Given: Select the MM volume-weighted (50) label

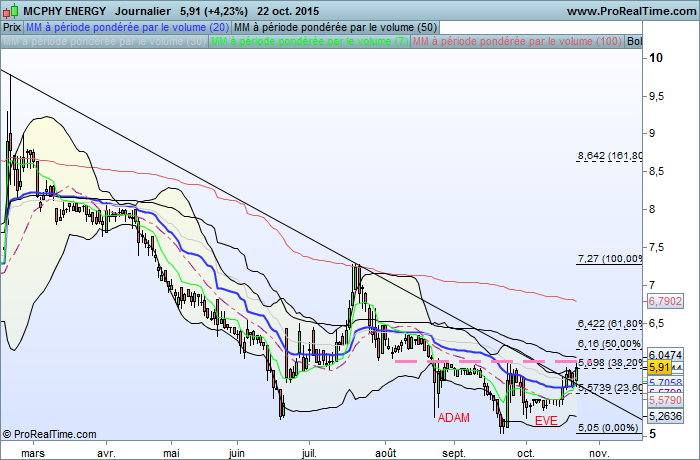Looking at the screenshot, I should [335, 27].
